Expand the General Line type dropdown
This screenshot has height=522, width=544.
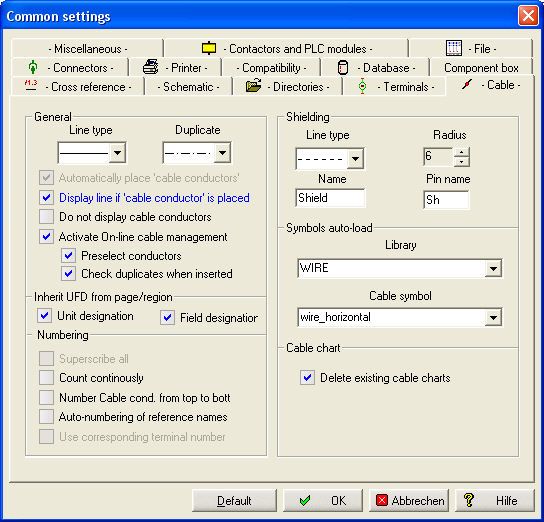coord(118,153)
